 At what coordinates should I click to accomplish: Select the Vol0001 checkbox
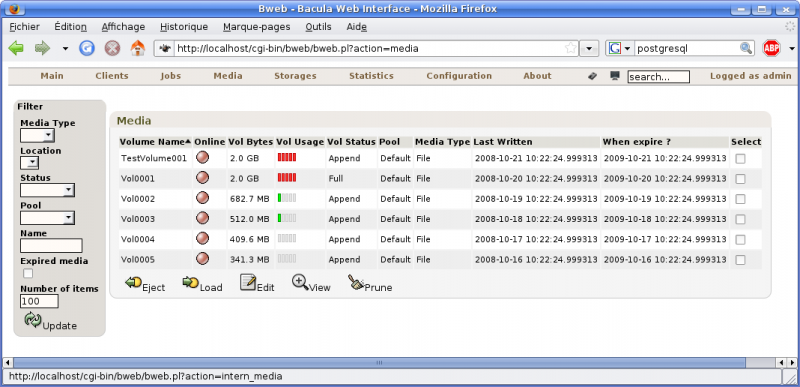click(x=740, y=178)
